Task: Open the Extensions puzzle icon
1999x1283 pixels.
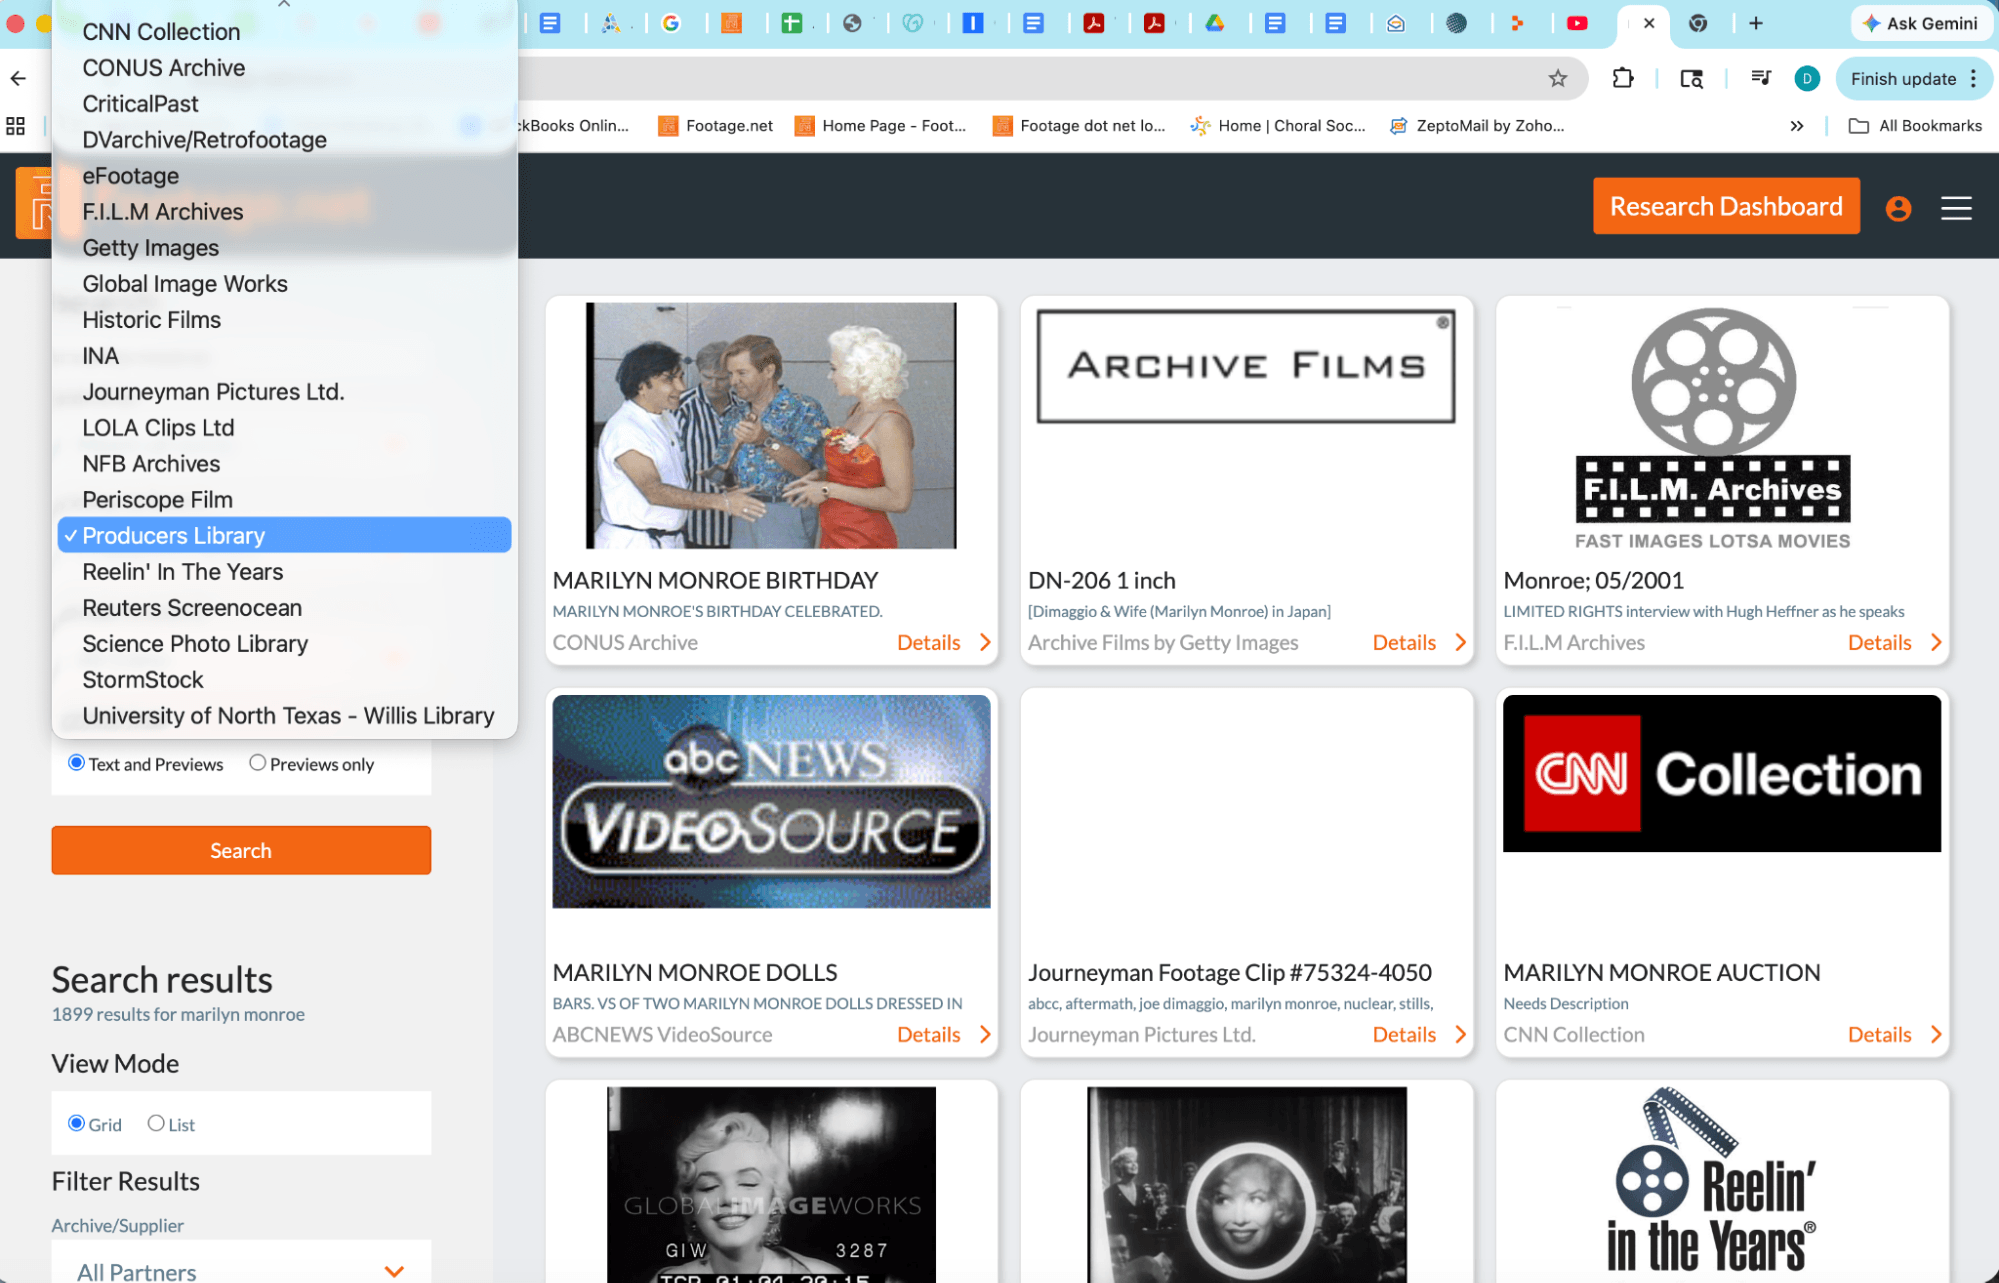Action: pyautogui.click(x=1623, y=78)
